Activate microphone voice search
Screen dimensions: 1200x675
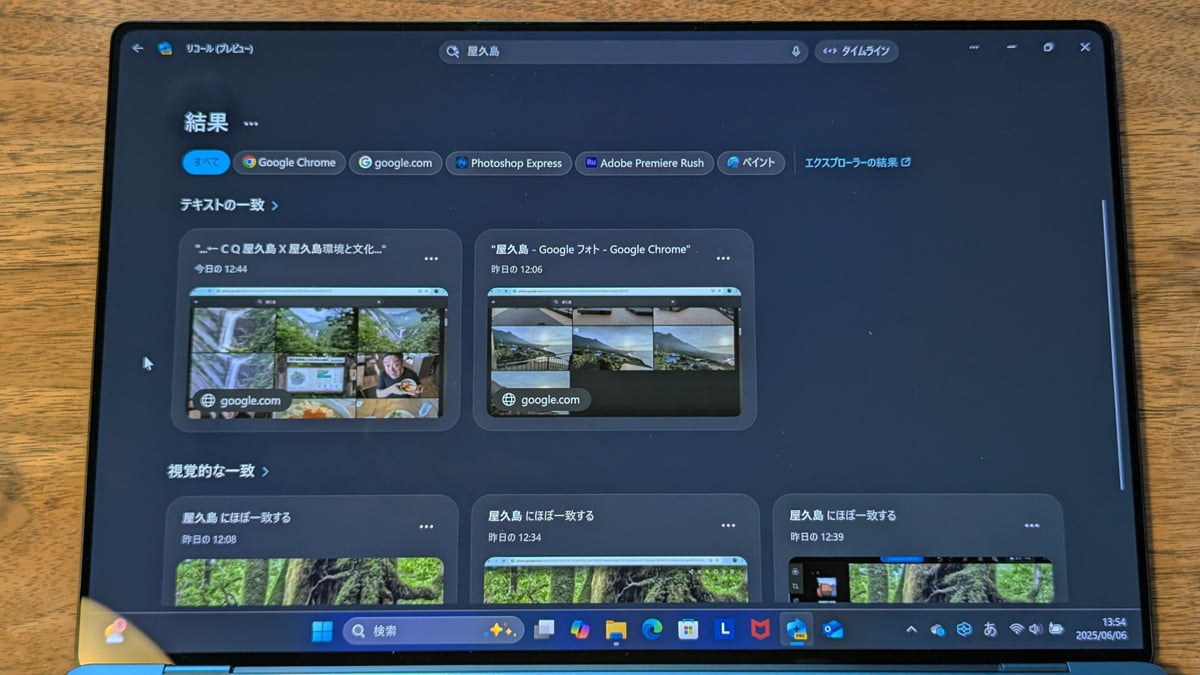(x=796, y=51)
